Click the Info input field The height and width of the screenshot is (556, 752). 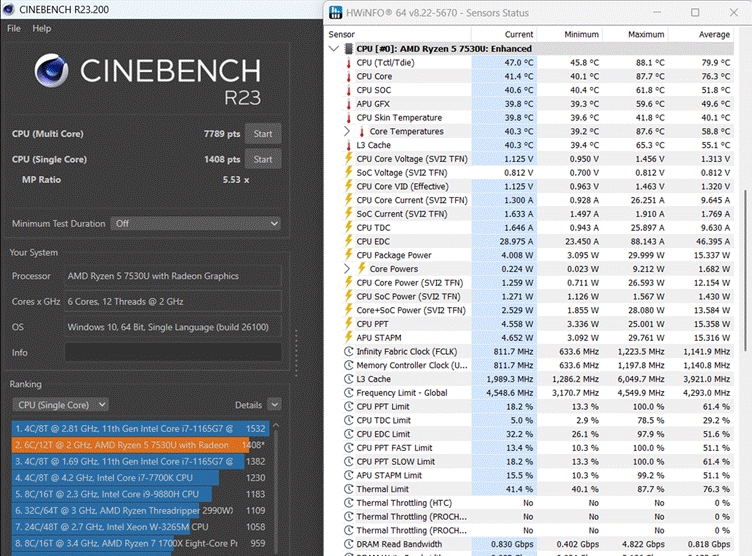click(173, 352)
